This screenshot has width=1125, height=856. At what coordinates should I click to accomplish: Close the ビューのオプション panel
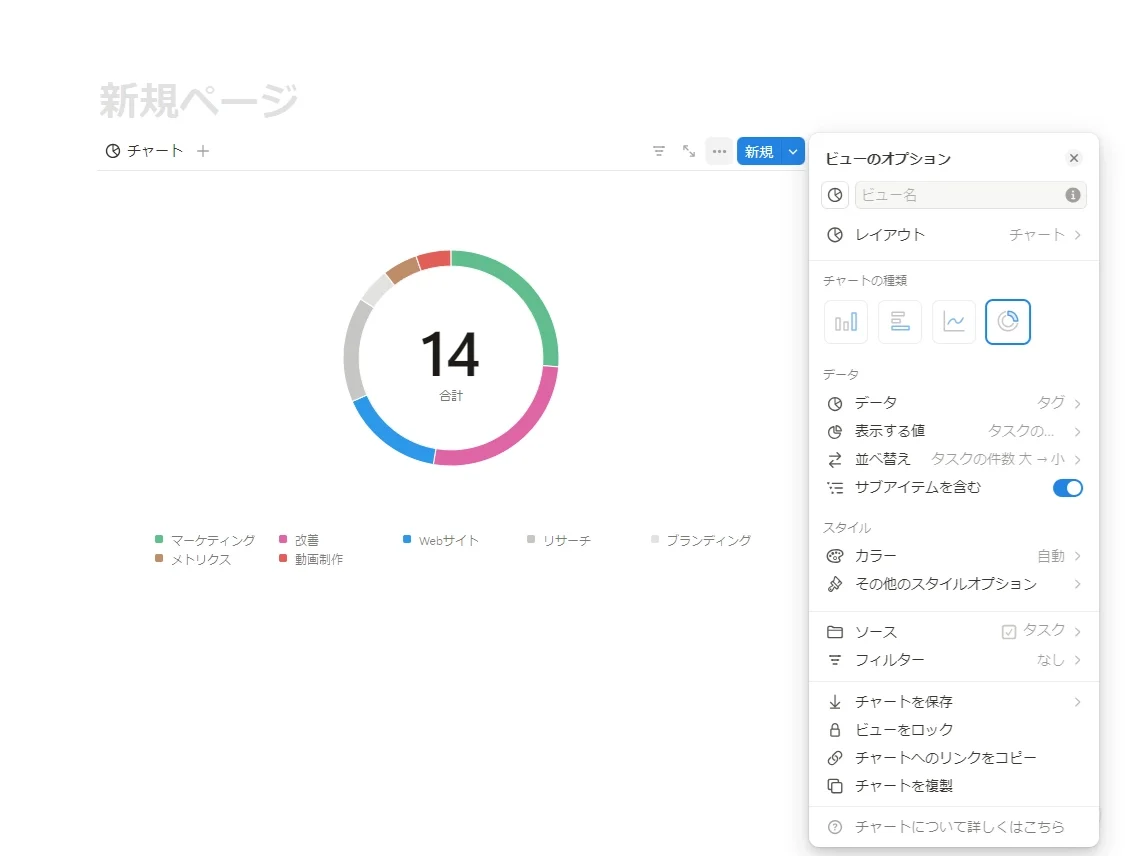coord(1074,158)
